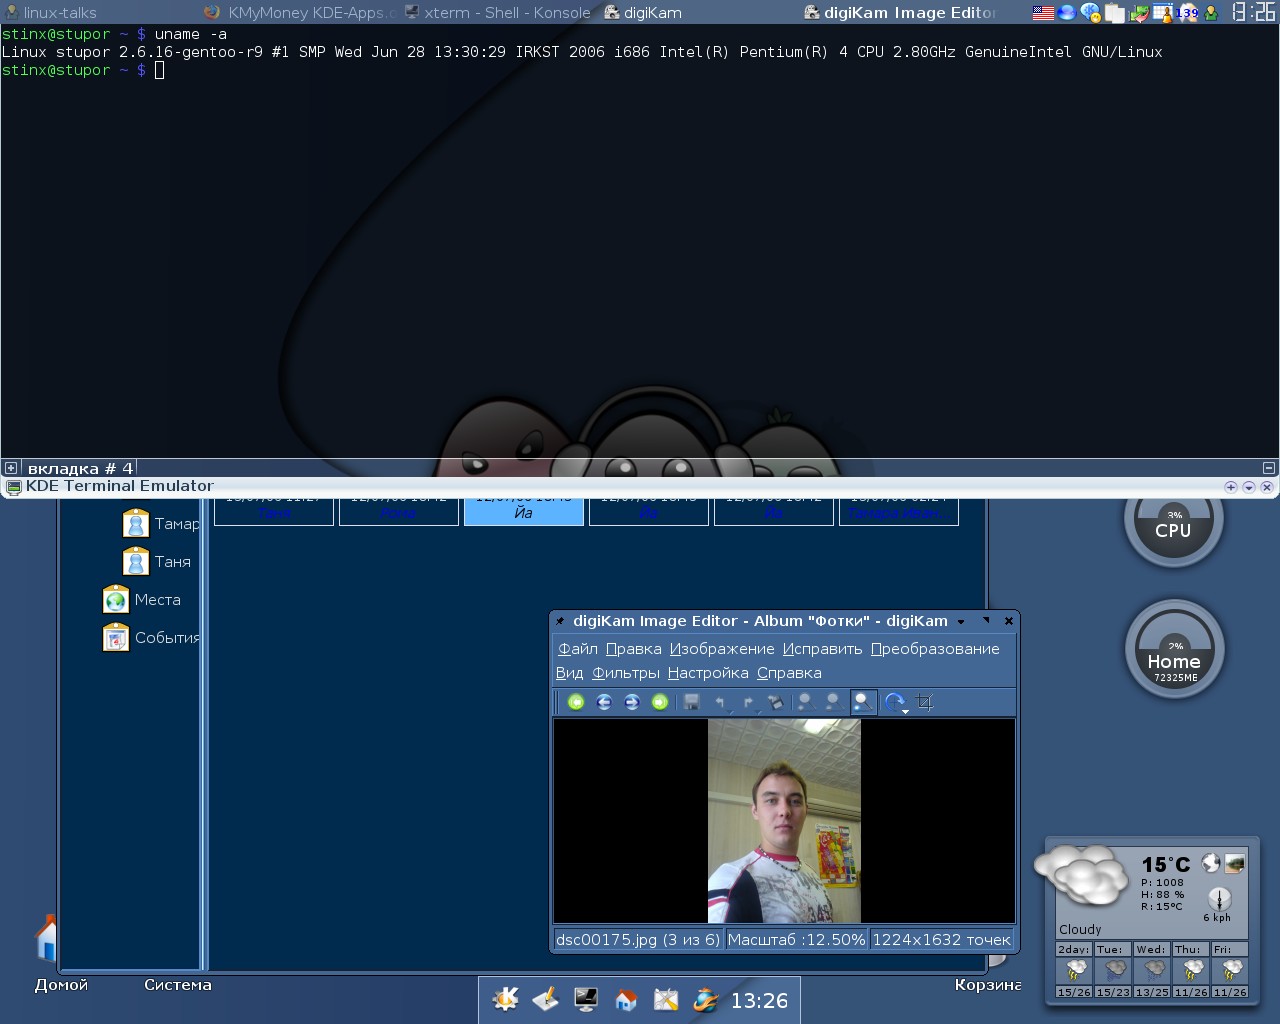Switch to KMyMoney KDE-Apps taskbar entry
Viewport: 1280px width, 1024px height.
click(x=300, y=13)
